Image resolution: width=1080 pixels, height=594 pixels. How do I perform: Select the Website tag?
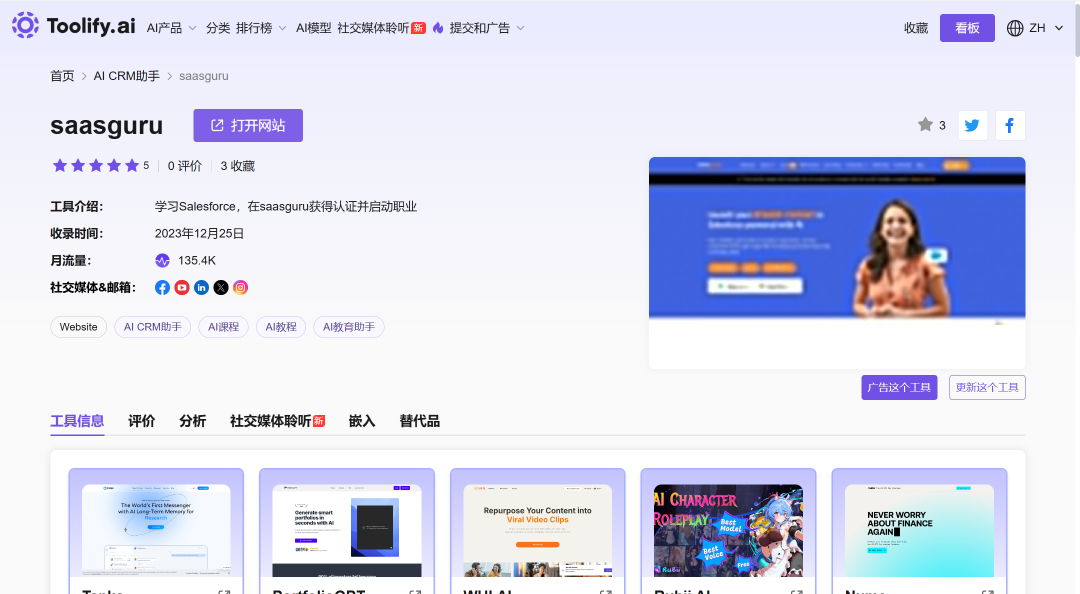79,327
